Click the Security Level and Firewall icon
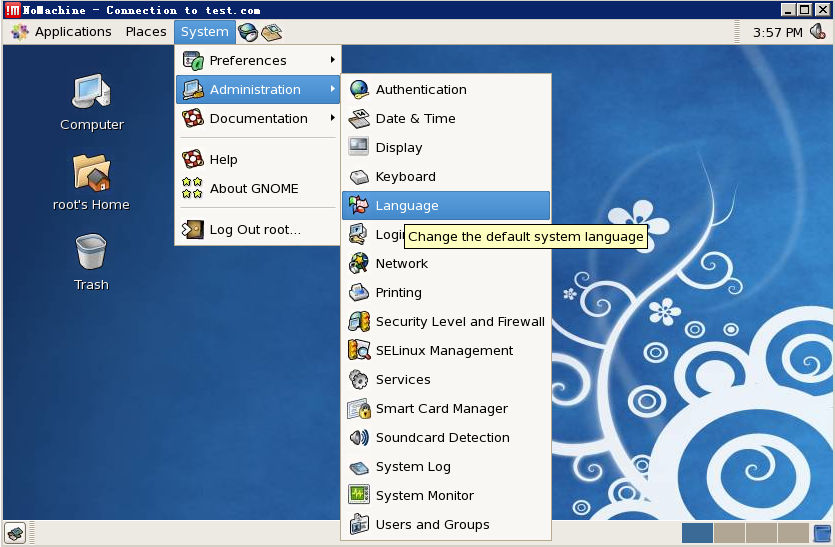Image resolution: width=835 pixels, height=547 pixels. pos(359,321)
